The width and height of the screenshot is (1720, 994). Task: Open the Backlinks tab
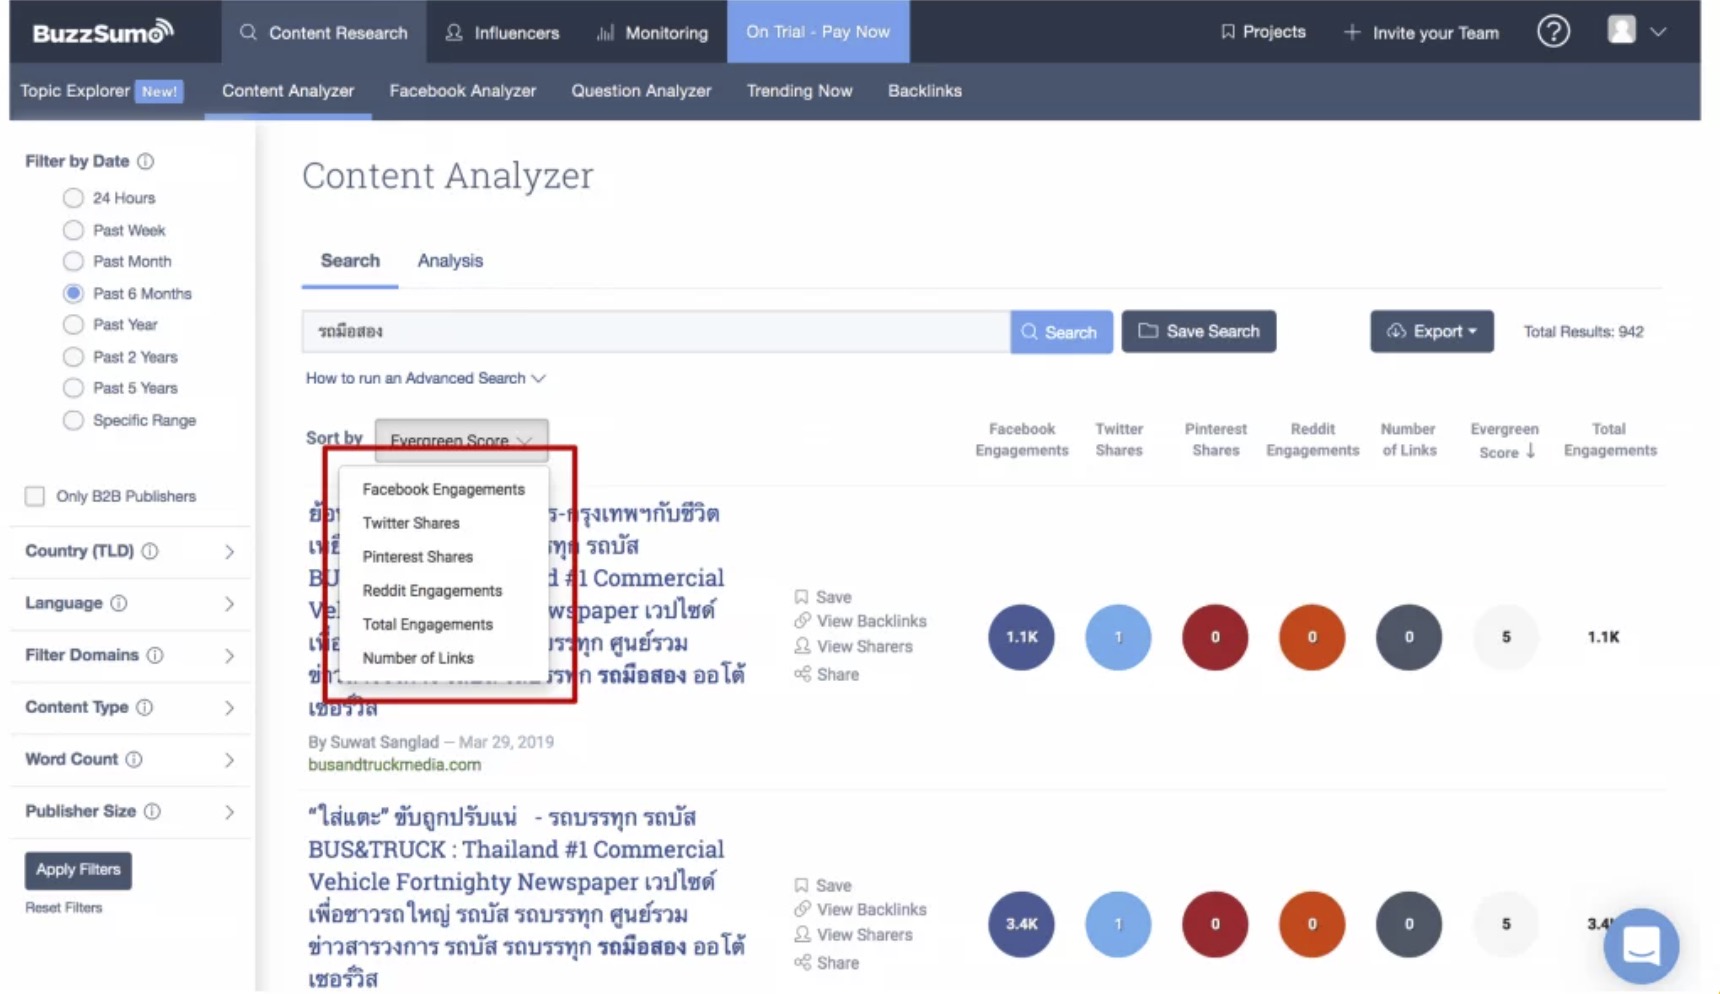[925, 91]
